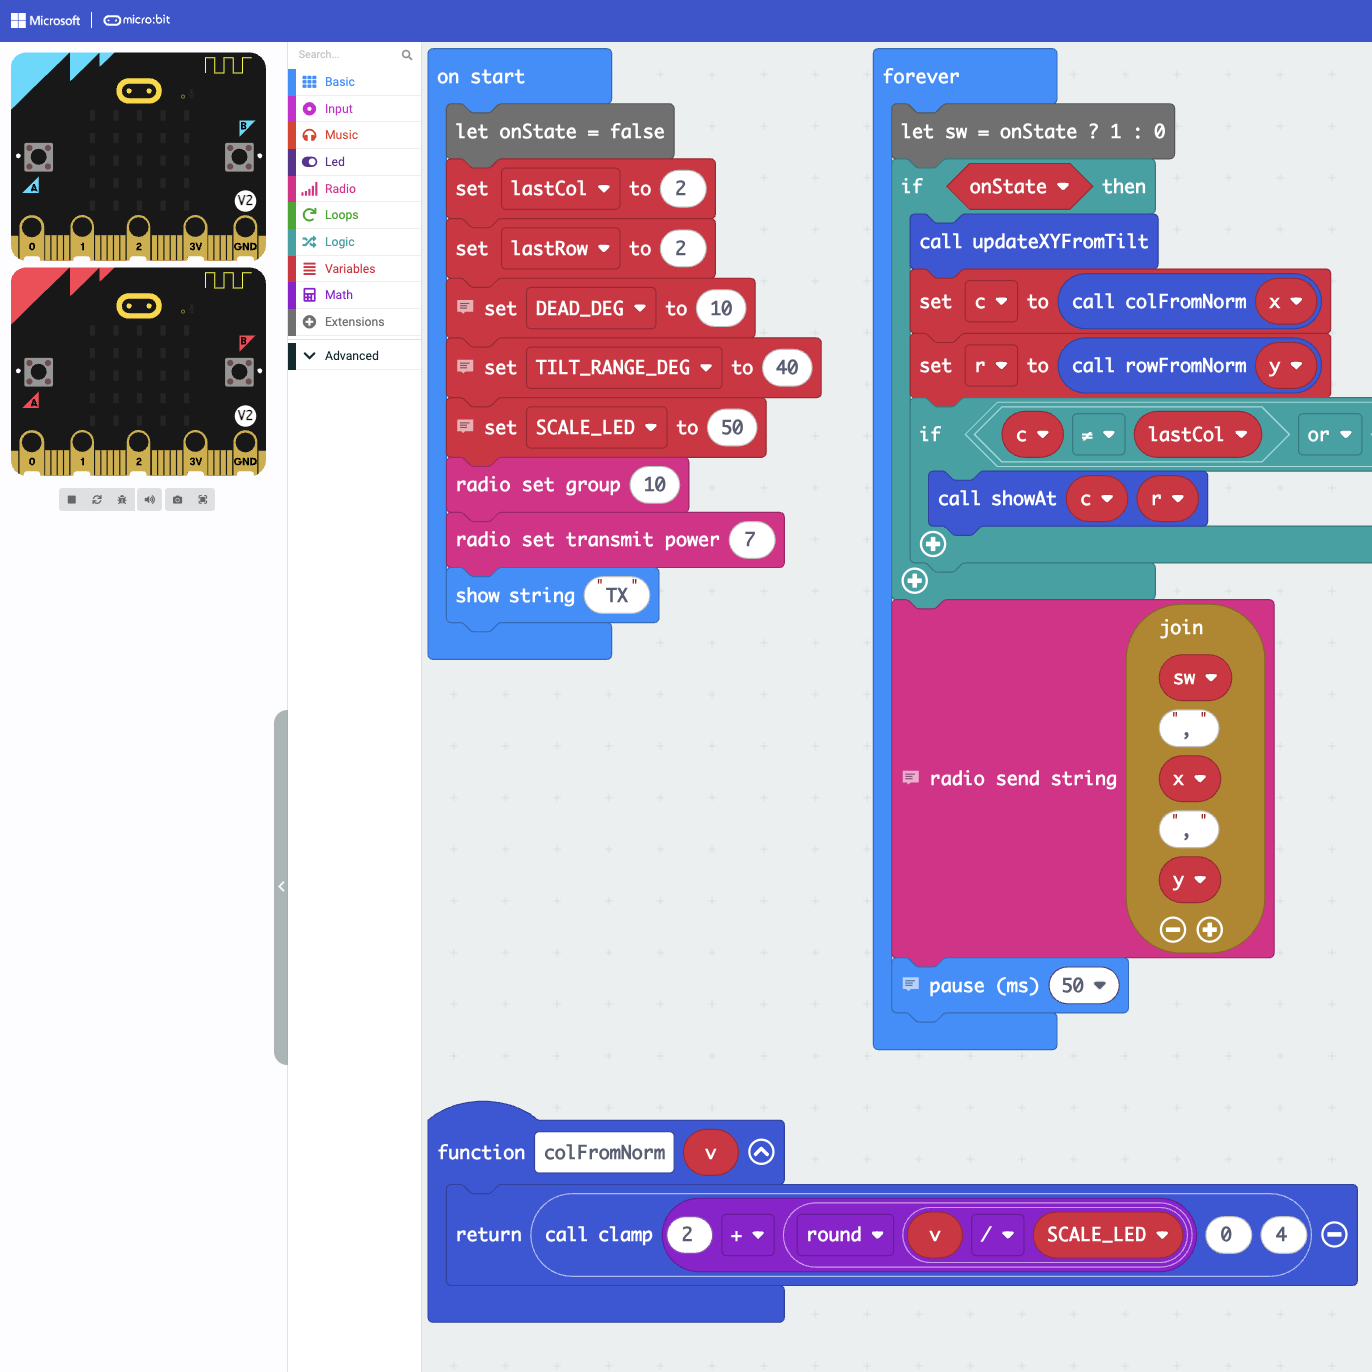1372x1372 pixels.
Task: Open the Variables toolbox category
Action: pyautogui.click(x=349, y=269)
